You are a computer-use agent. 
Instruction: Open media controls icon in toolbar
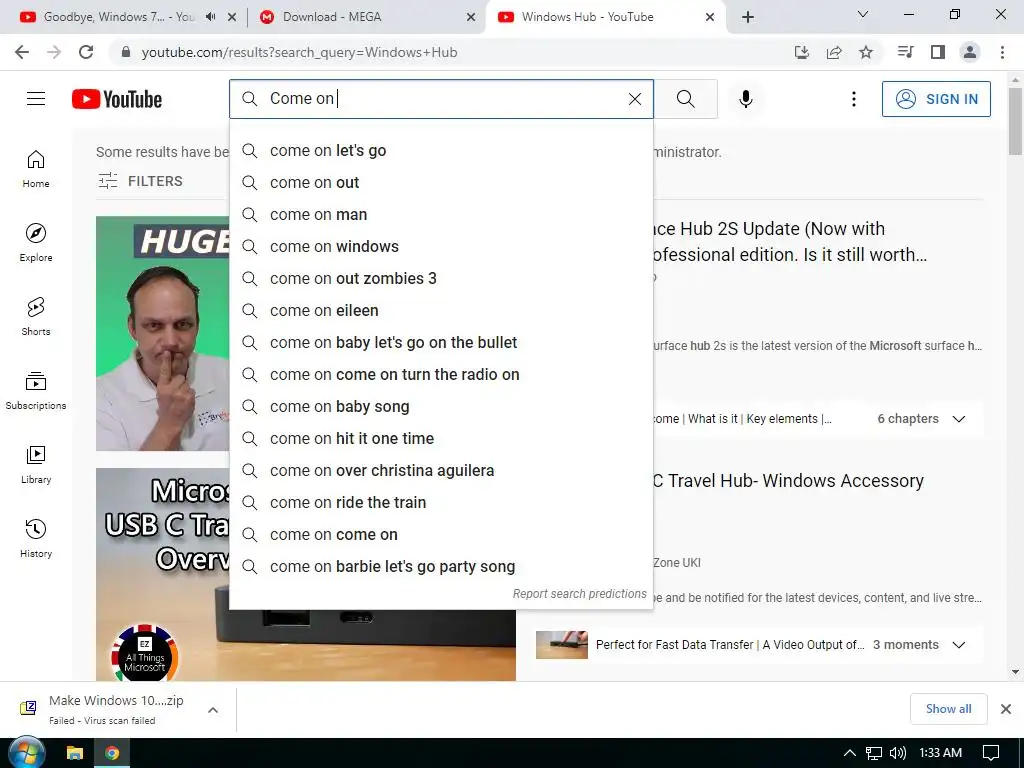pyautogui.click(x=905, y=52)
